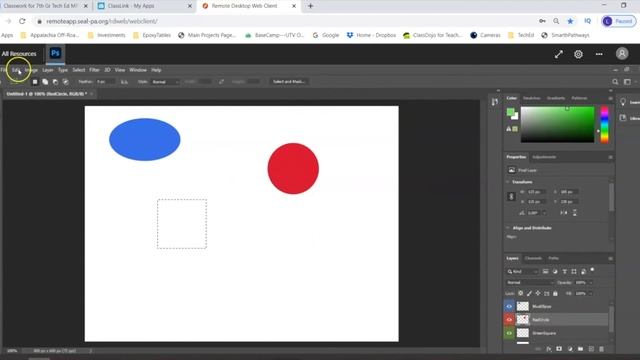Switch to the Swatches tab
This screenshot has height=360, width=640.
point(532,98)
